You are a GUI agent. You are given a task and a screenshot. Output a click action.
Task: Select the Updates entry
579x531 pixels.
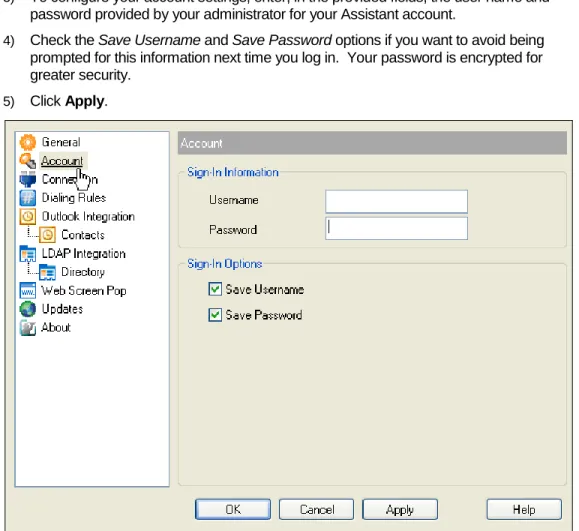[x=62, y=309]
